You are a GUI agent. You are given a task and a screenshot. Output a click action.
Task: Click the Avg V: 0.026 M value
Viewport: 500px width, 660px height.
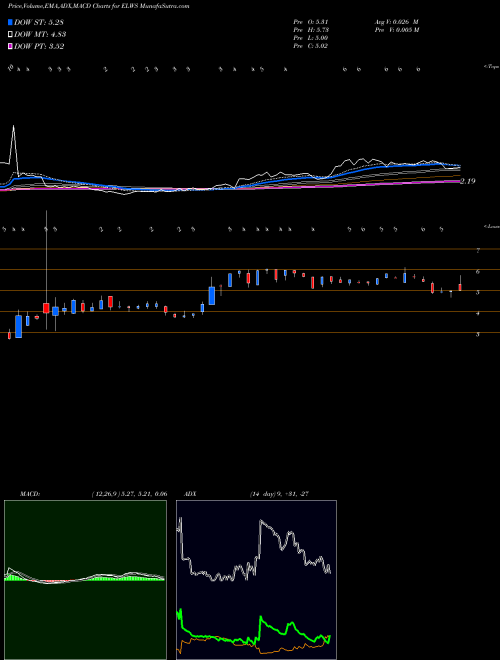(x=396, y=21)
